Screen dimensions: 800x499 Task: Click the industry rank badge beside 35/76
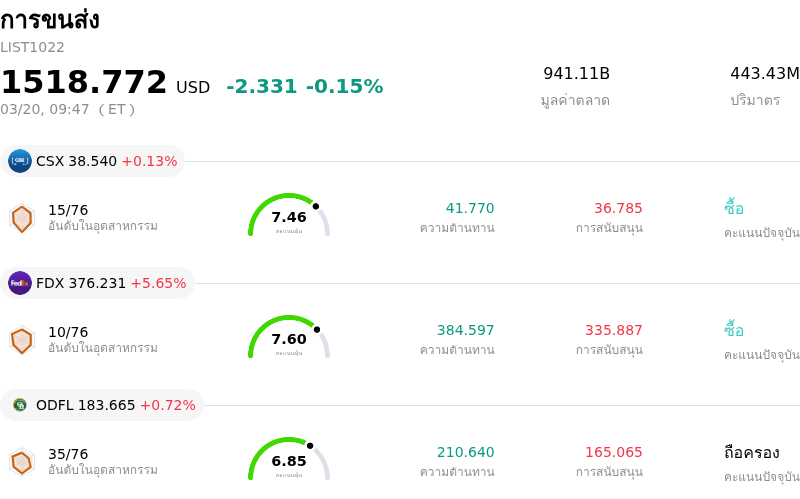click(x=22, y=462)
